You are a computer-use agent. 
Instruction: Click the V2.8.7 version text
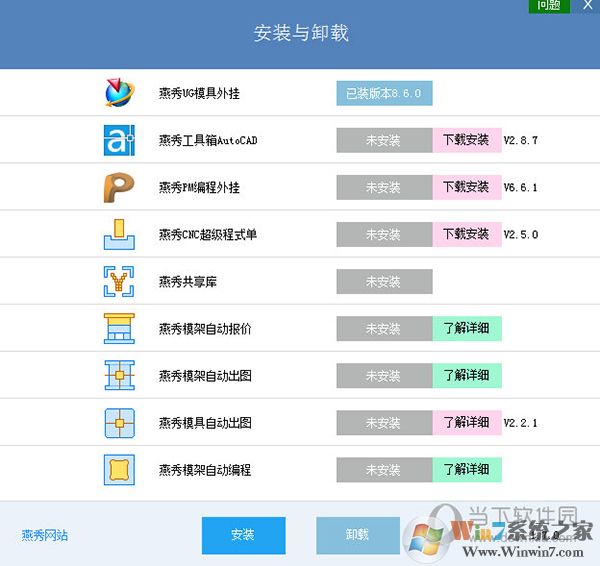coord(521,140)
